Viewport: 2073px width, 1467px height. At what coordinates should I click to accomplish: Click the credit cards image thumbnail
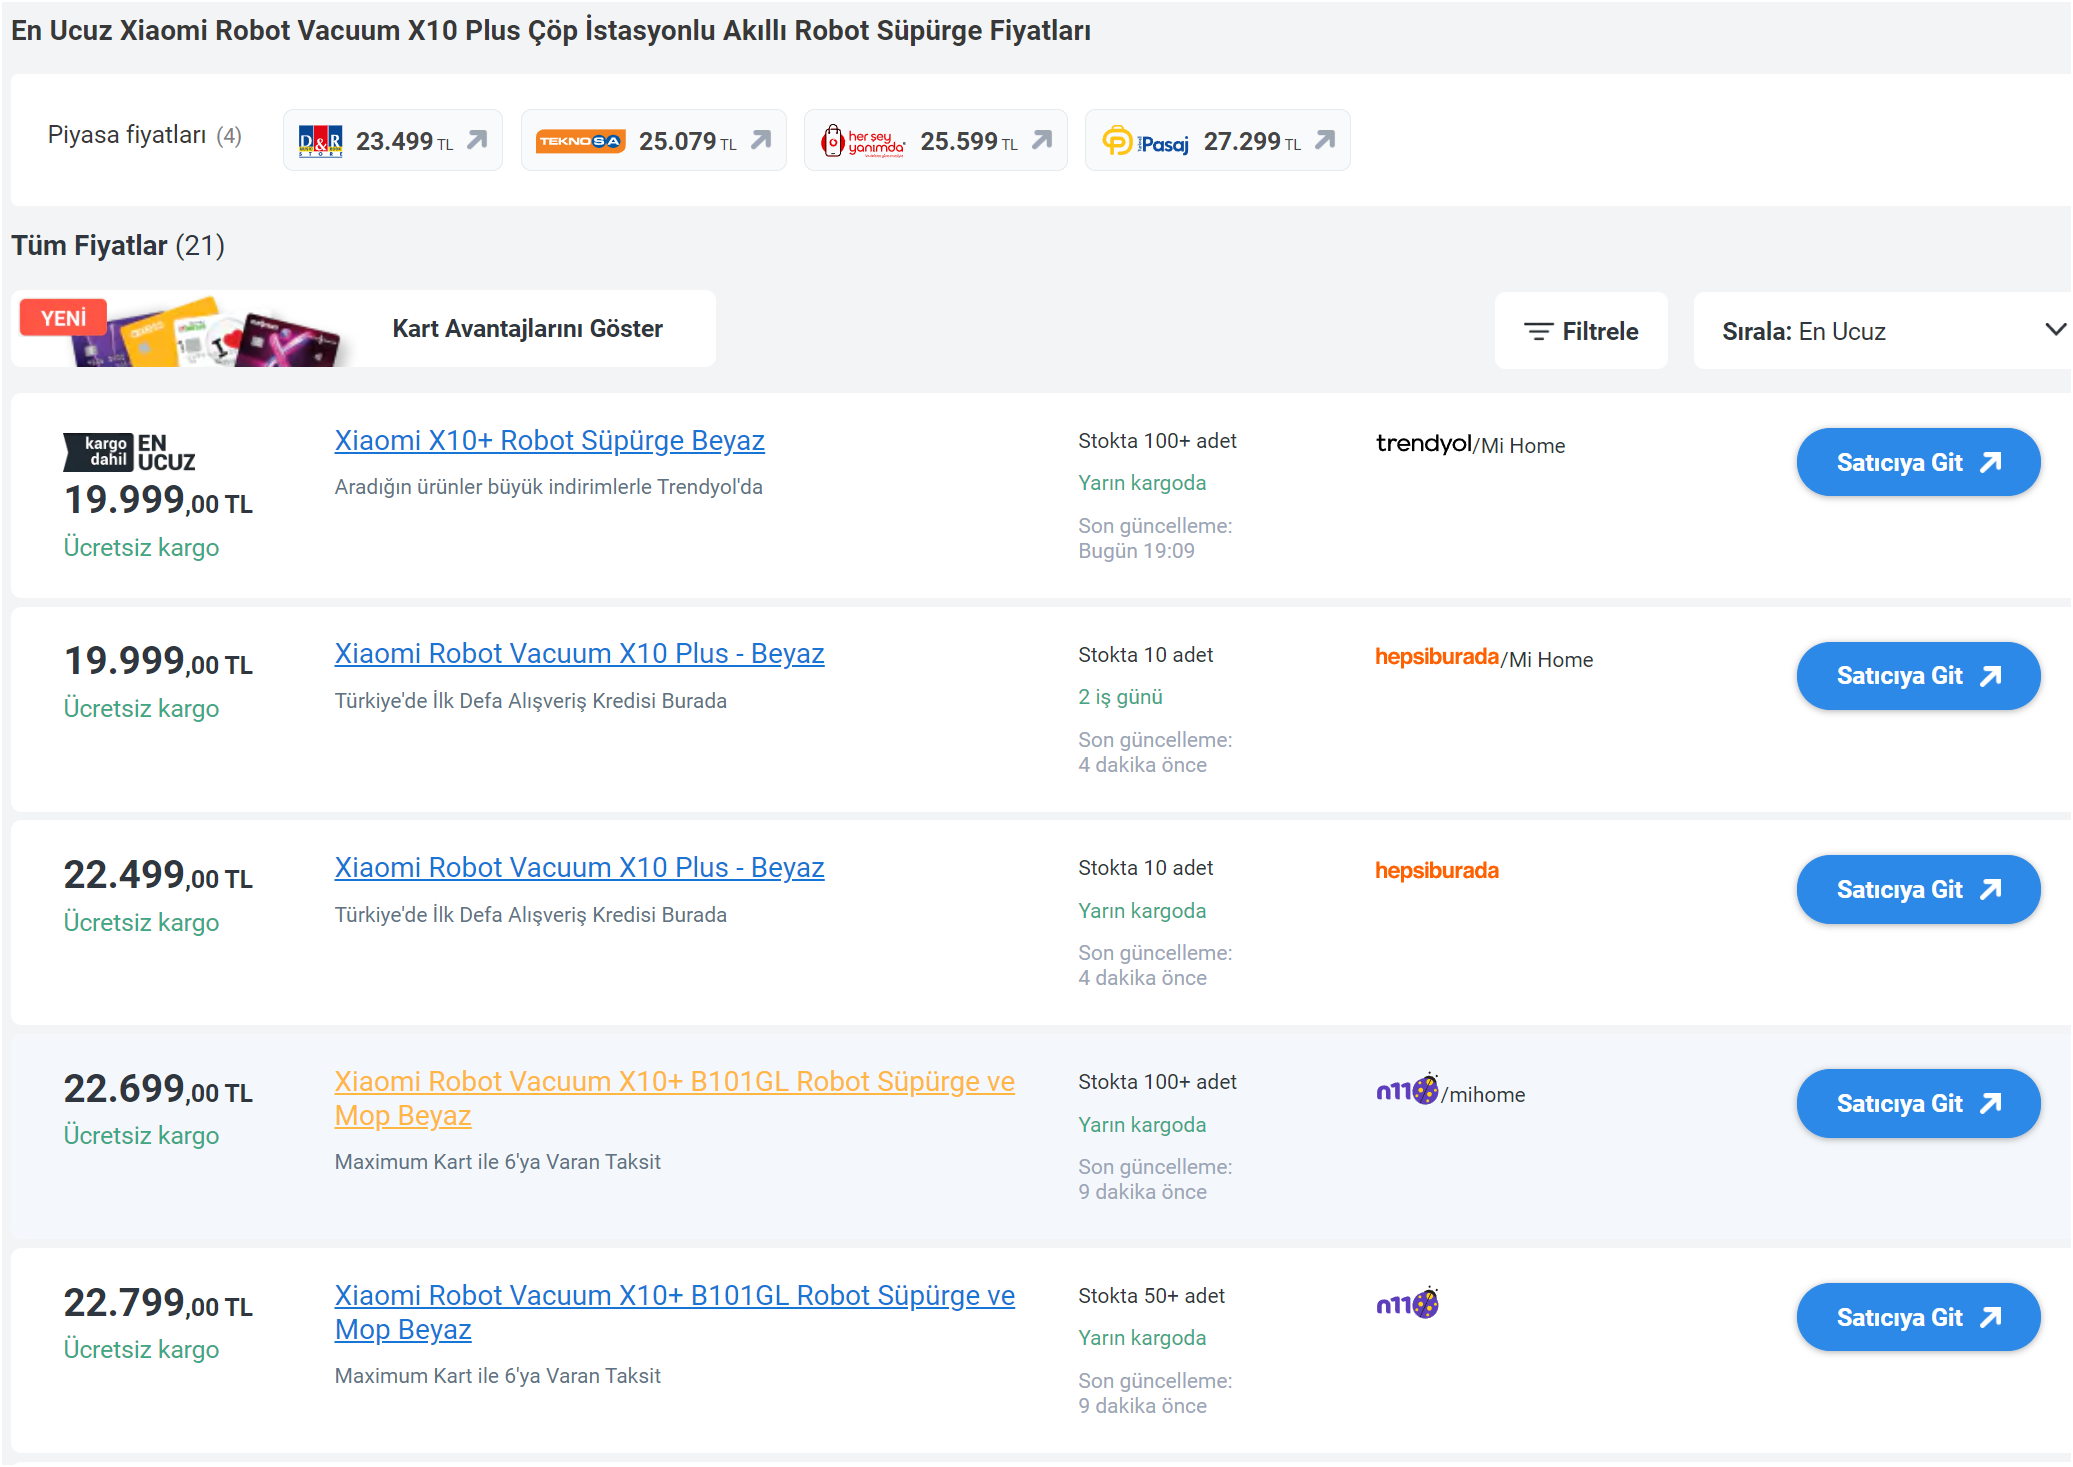210,333
